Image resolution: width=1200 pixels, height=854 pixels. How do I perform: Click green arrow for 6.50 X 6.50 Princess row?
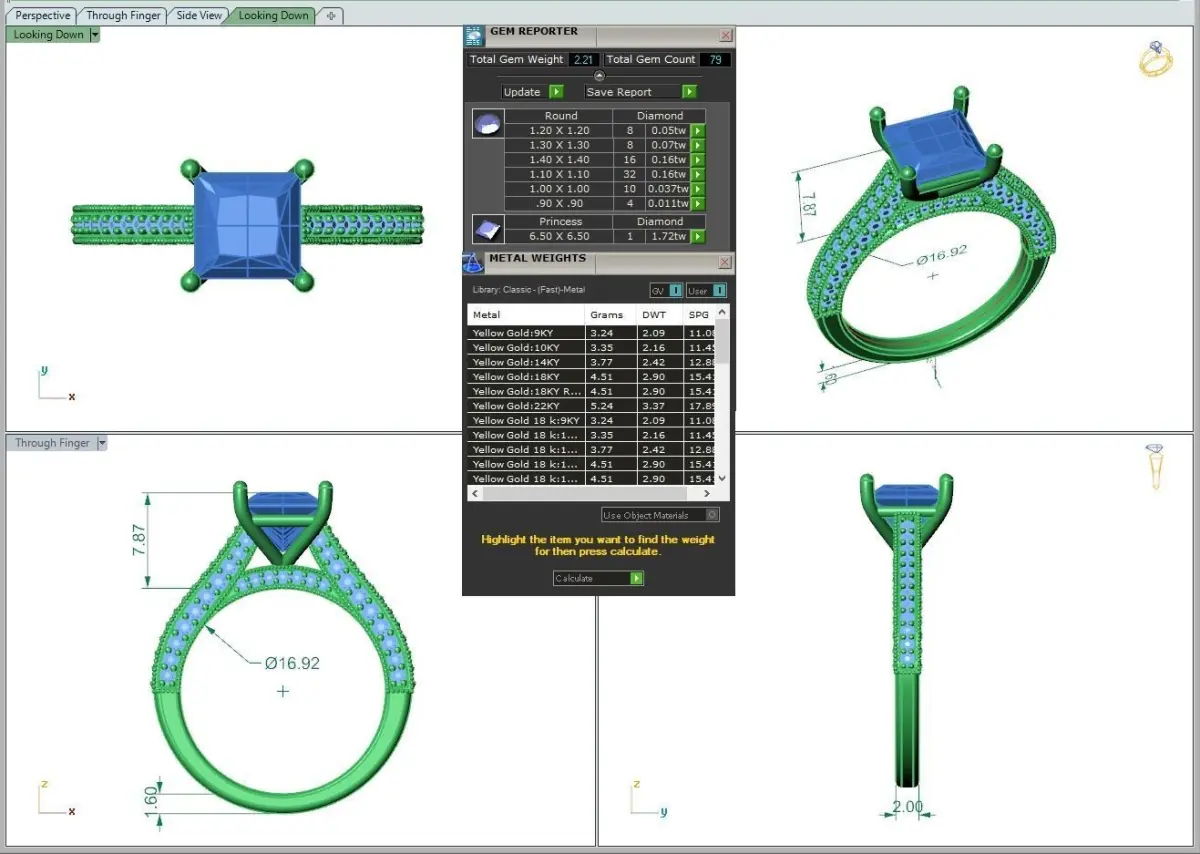698,237
